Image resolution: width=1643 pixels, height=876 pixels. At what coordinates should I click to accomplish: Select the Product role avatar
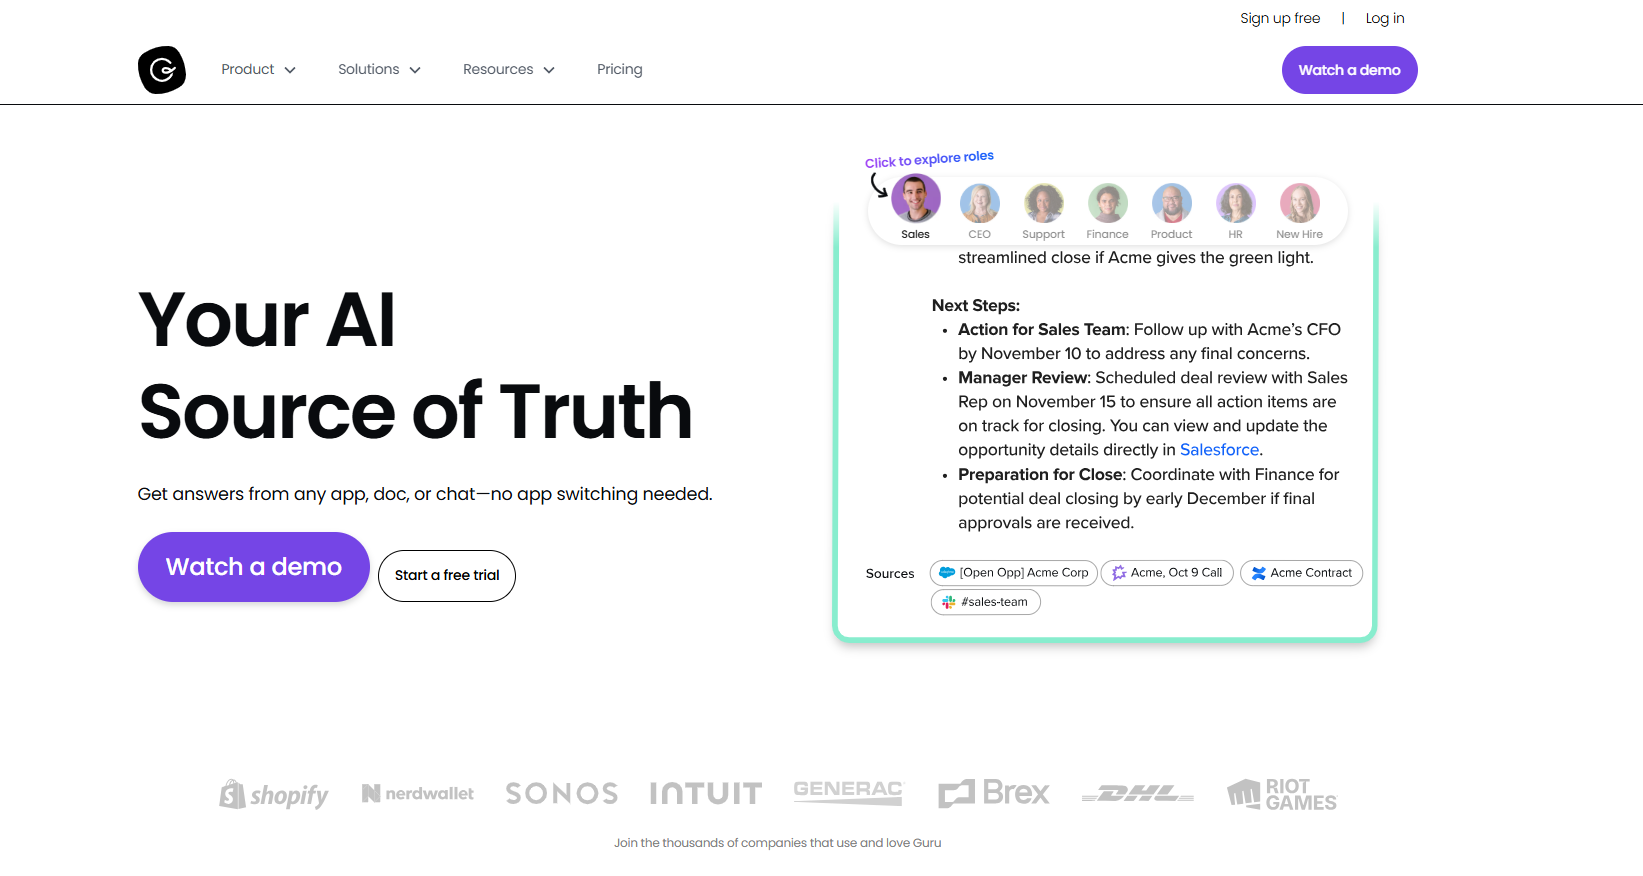point(1171,204)
